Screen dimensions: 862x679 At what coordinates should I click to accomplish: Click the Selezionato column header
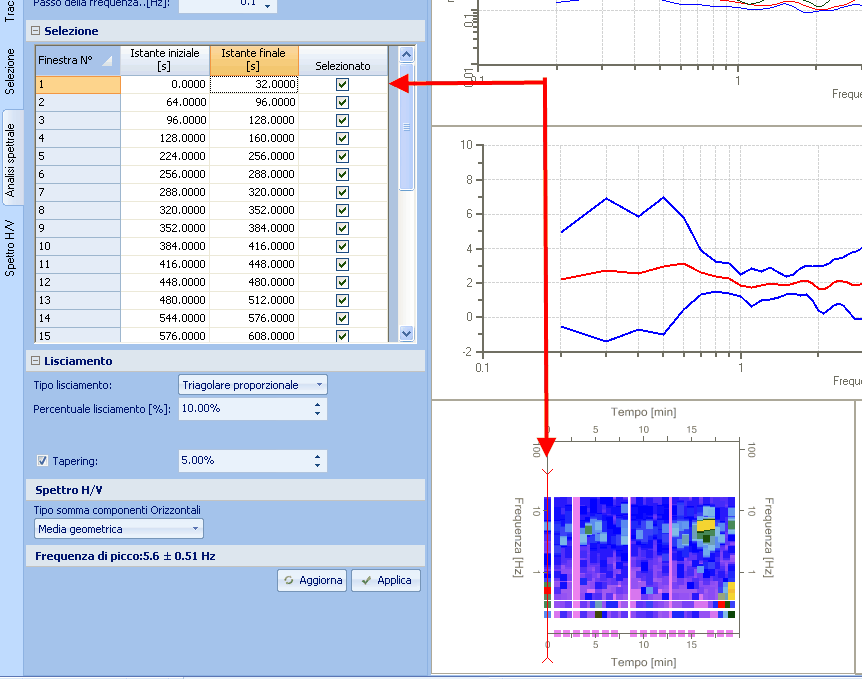(x=343, y=60)
